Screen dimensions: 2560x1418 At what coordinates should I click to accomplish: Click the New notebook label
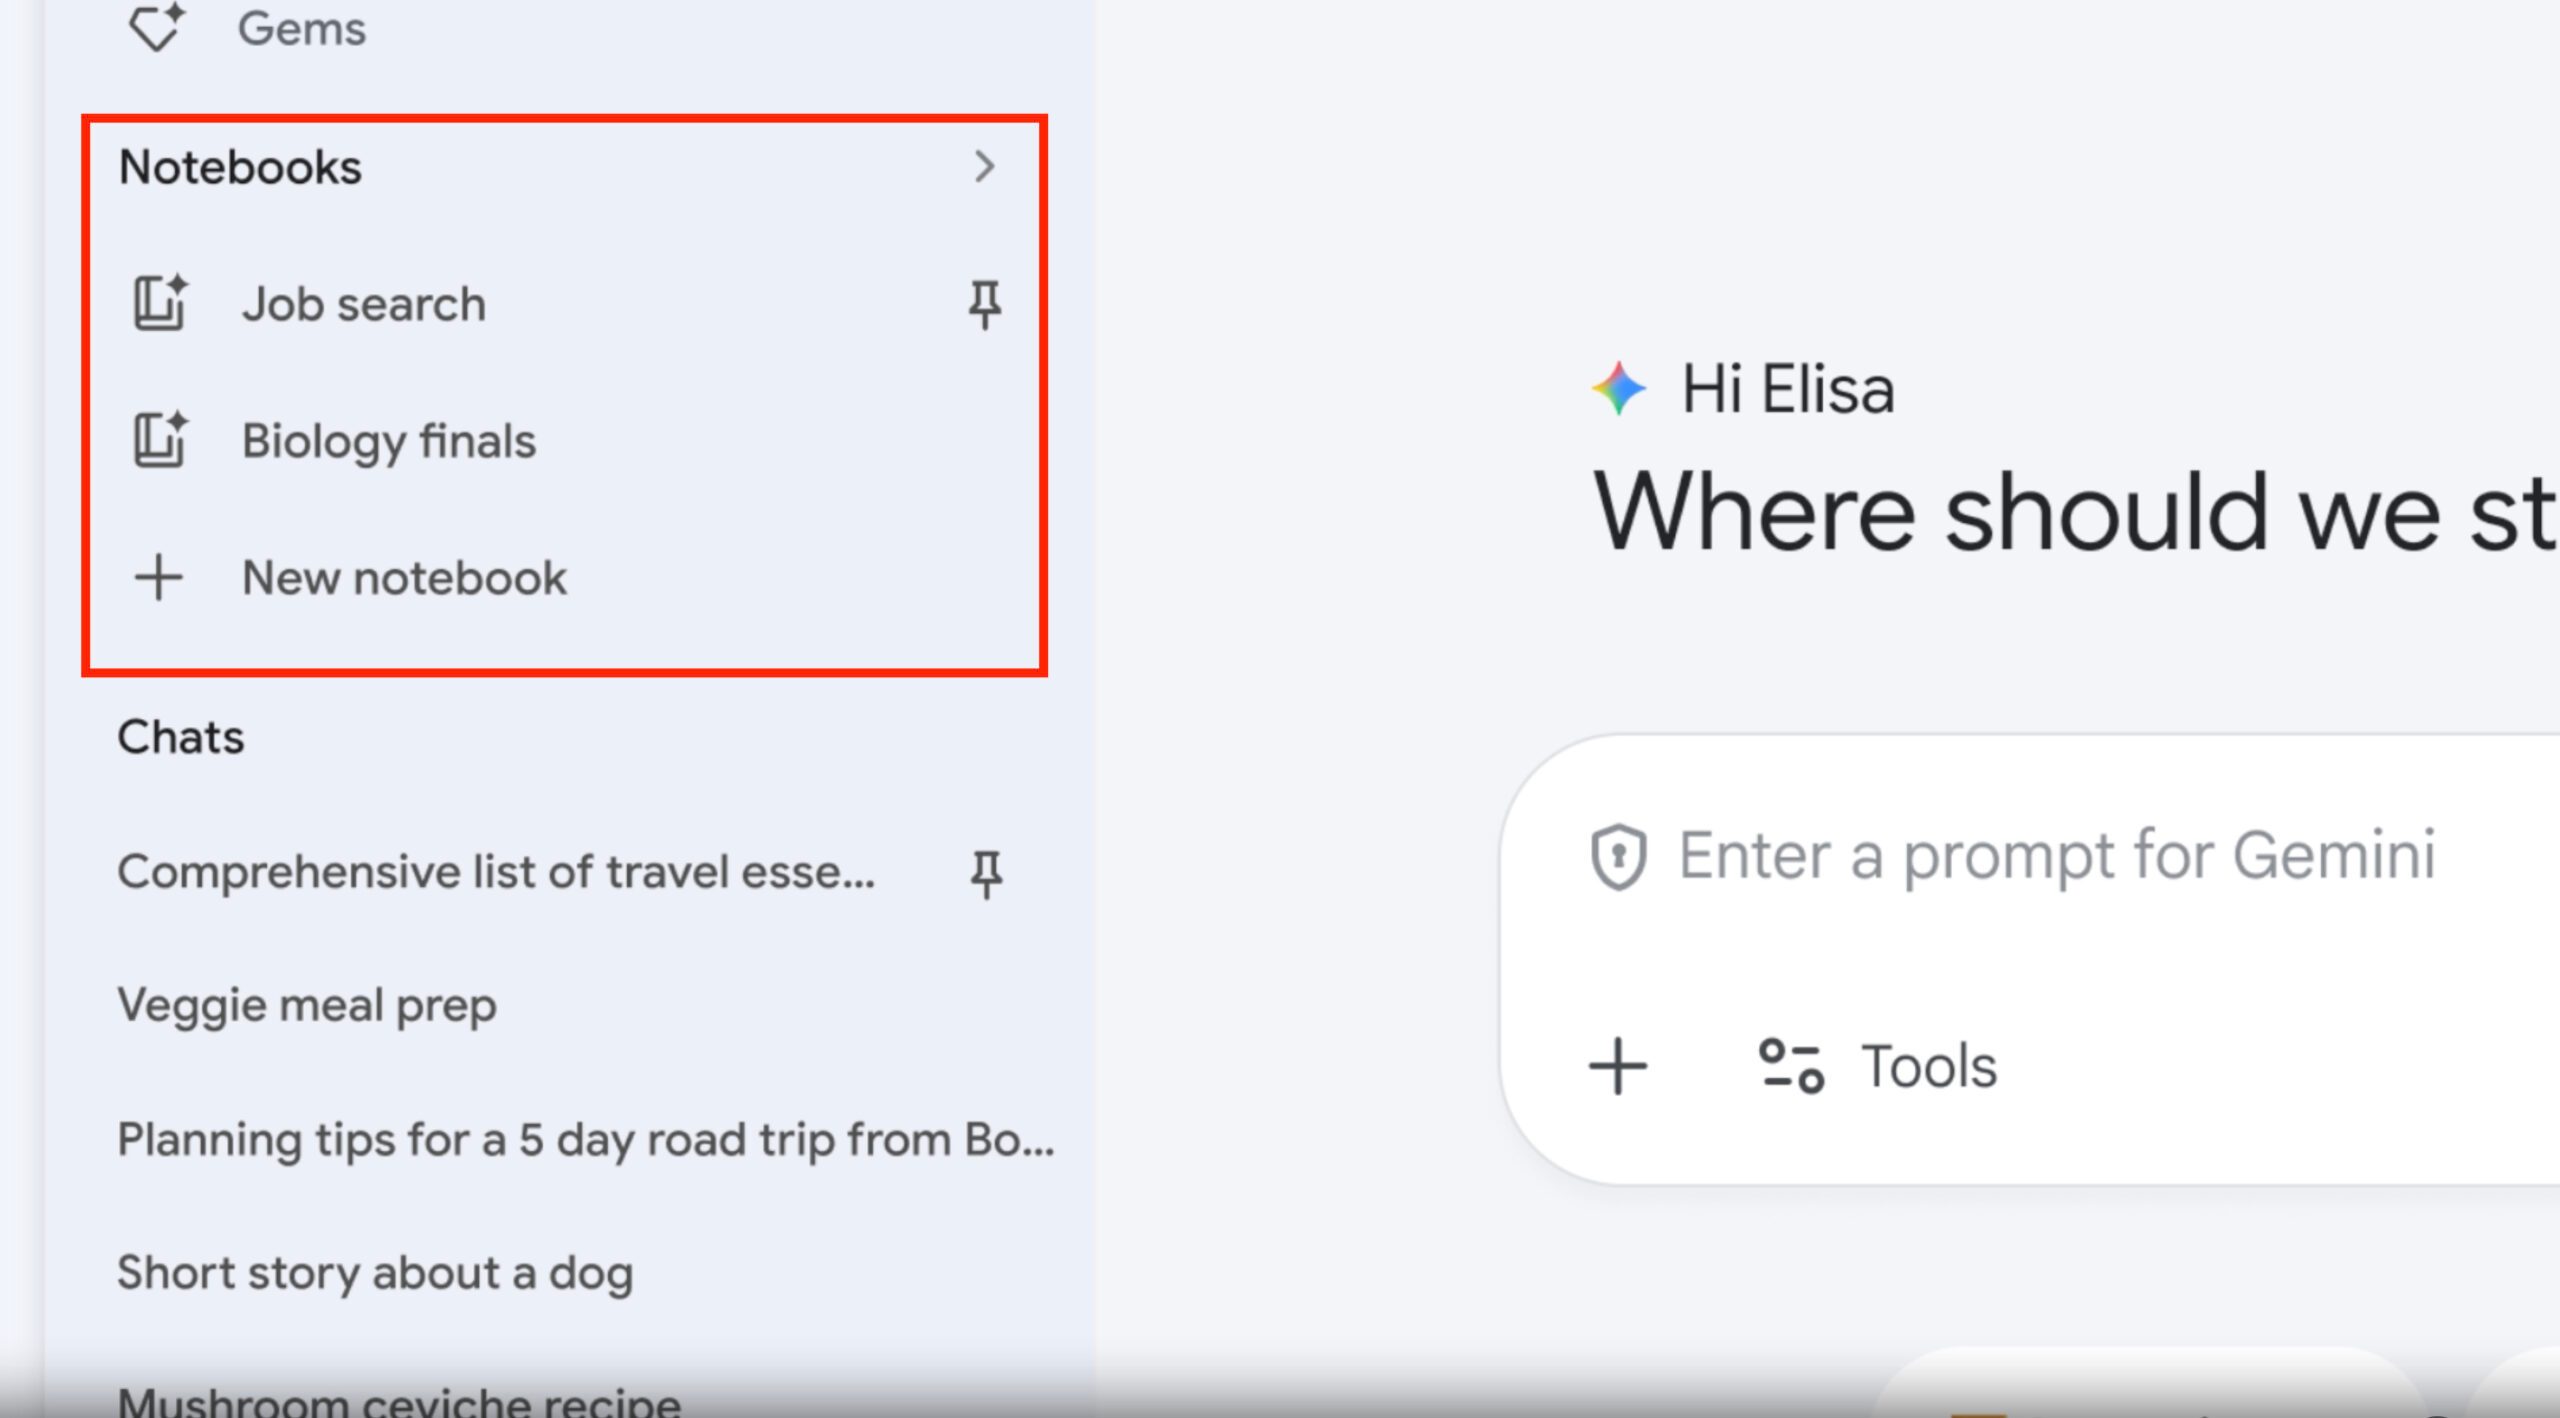404,578
